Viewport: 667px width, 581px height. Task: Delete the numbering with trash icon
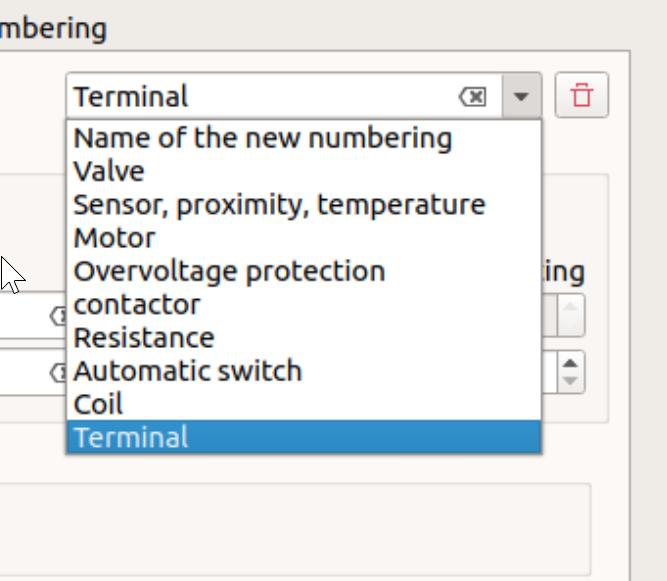click(581, 96)
